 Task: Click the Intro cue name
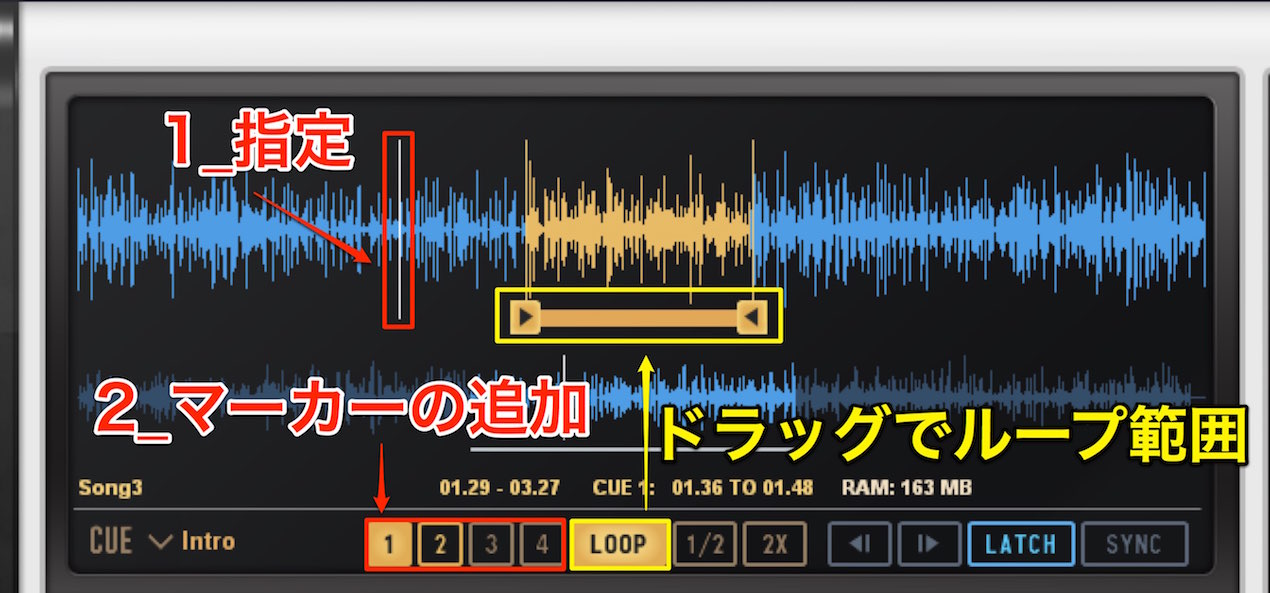click(x=208, y=542)
